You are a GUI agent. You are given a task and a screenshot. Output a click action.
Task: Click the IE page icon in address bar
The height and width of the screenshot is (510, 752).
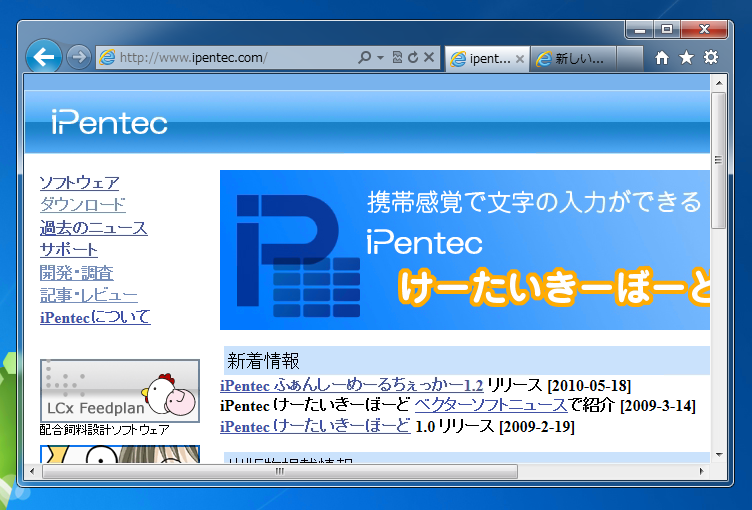(107, 58)
